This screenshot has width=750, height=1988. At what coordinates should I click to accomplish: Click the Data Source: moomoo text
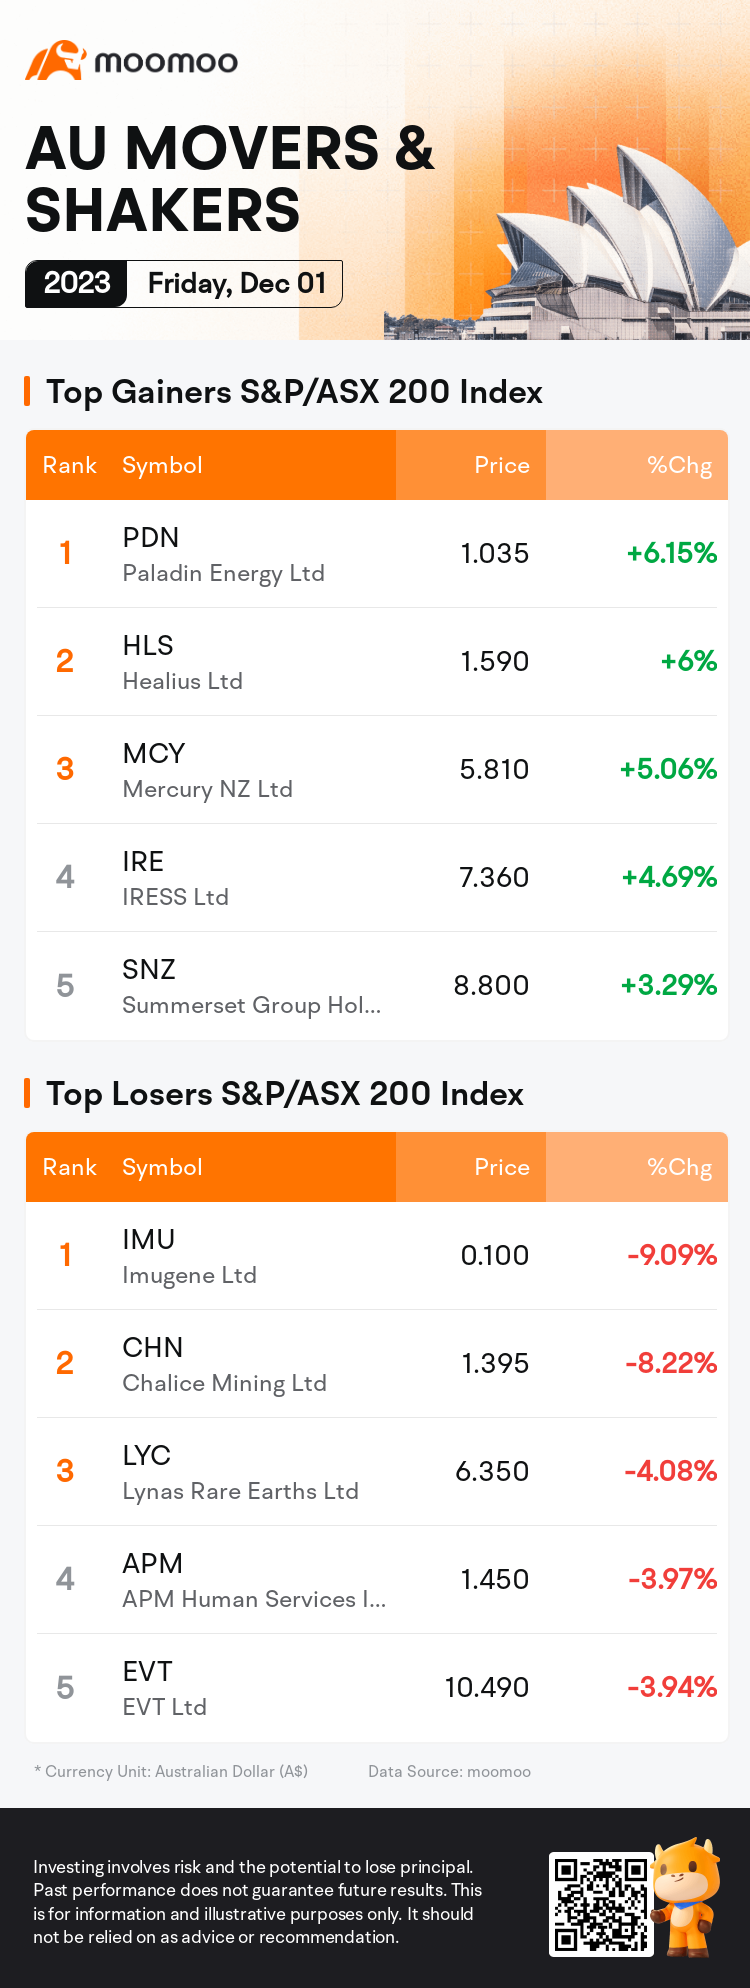coord(449,1771)
